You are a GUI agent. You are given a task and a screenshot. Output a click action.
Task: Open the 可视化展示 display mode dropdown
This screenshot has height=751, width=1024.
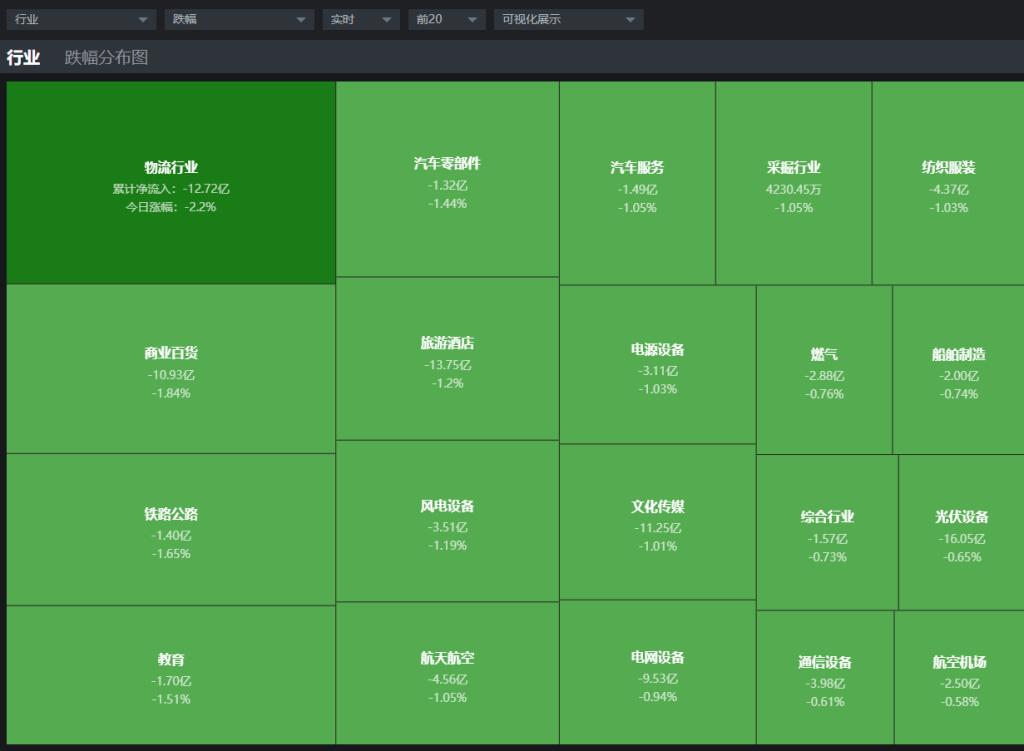568,20
